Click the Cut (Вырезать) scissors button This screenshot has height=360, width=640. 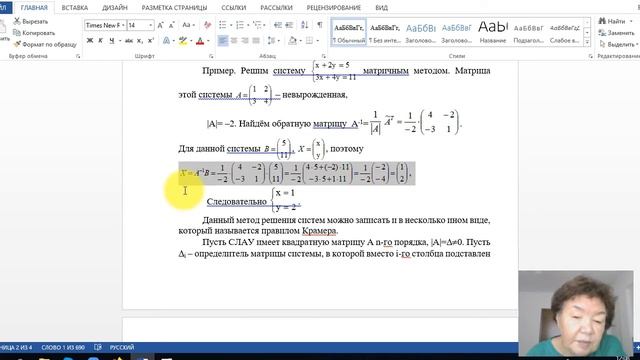(31, 21)
